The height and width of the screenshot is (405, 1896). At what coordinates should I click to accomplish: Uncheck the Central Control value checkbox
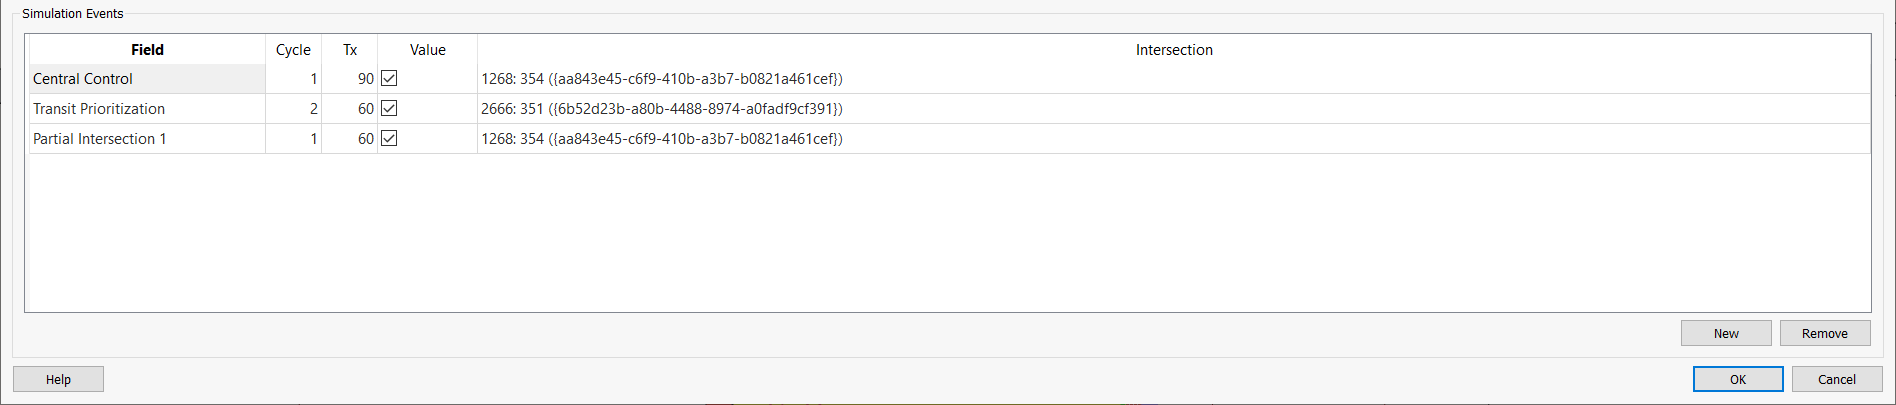coord(389,78)
